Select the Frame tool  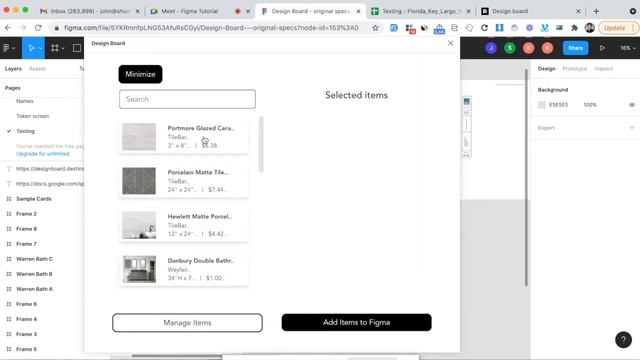[x=55, y=48]
